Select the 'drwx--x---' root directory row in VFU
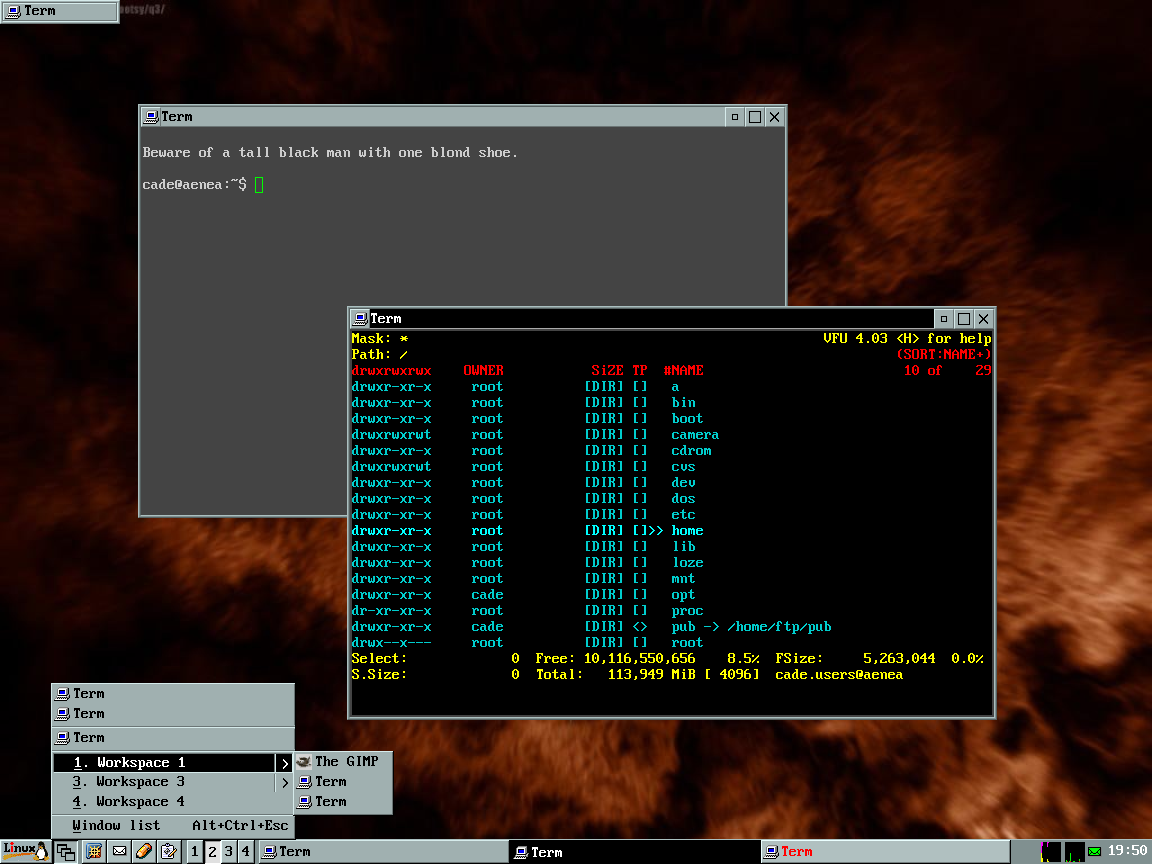The width and height of the screenshot is (1152, 864). [672, 643]
